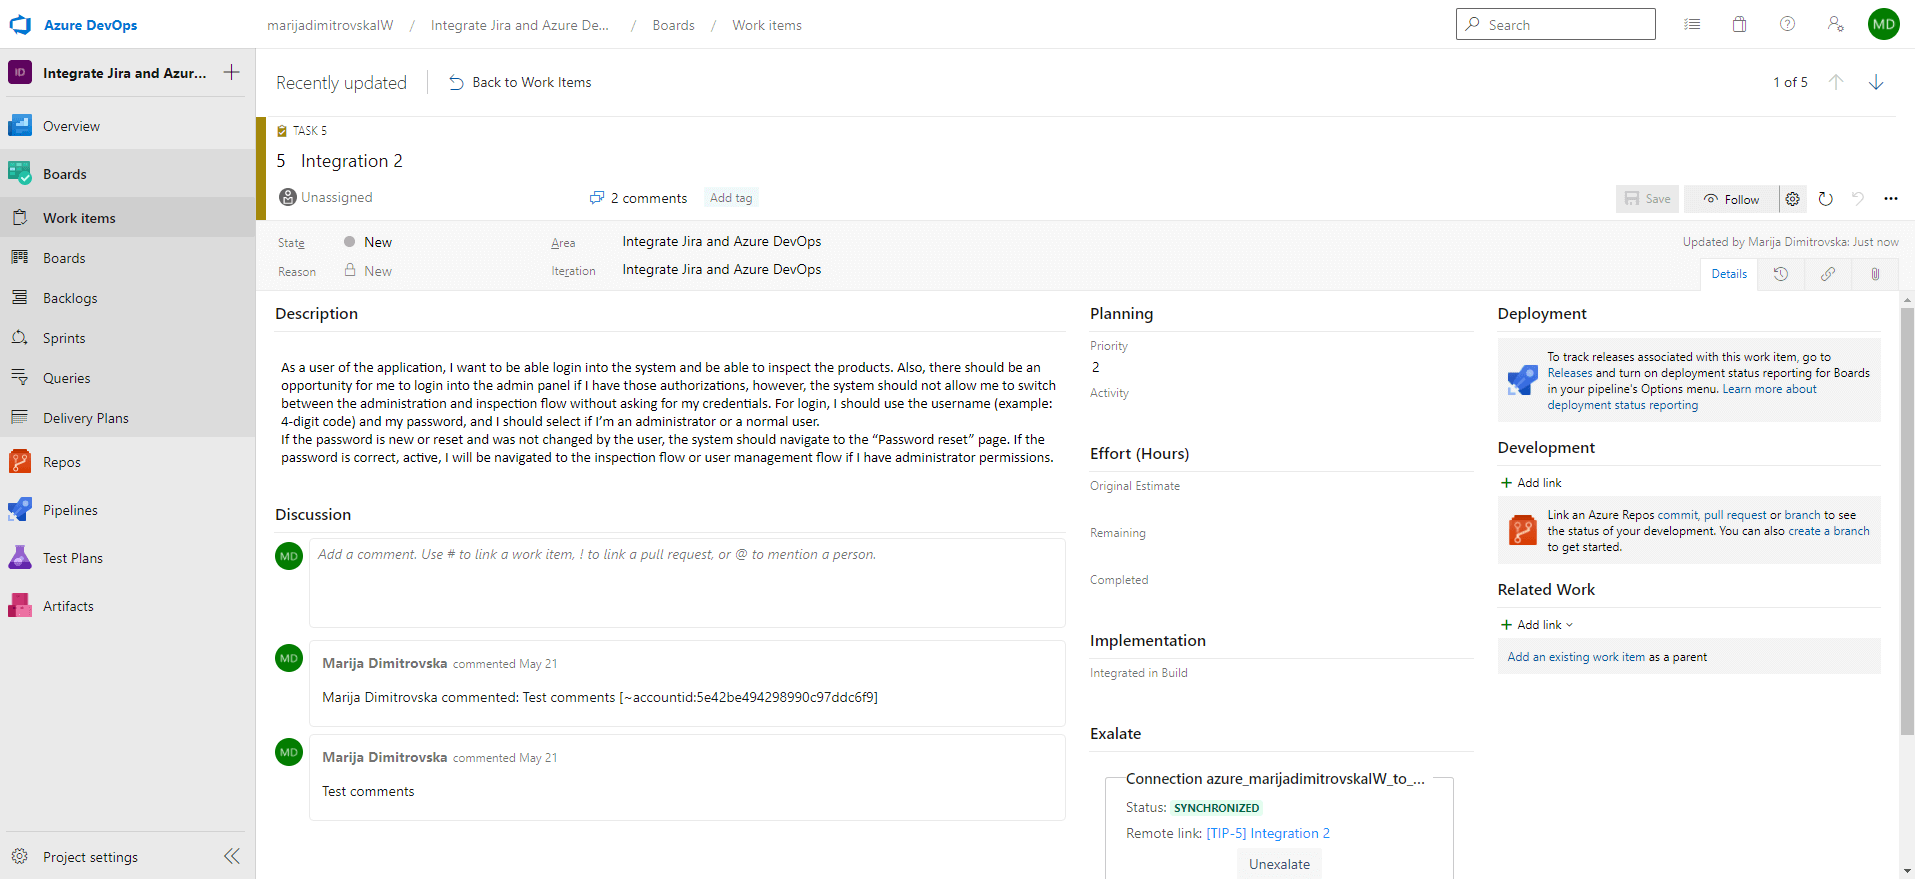Open Project settings
Image resolution: width=1915 pixels, height=879 pixels.
pyautogui.click(x=90, y=857)
